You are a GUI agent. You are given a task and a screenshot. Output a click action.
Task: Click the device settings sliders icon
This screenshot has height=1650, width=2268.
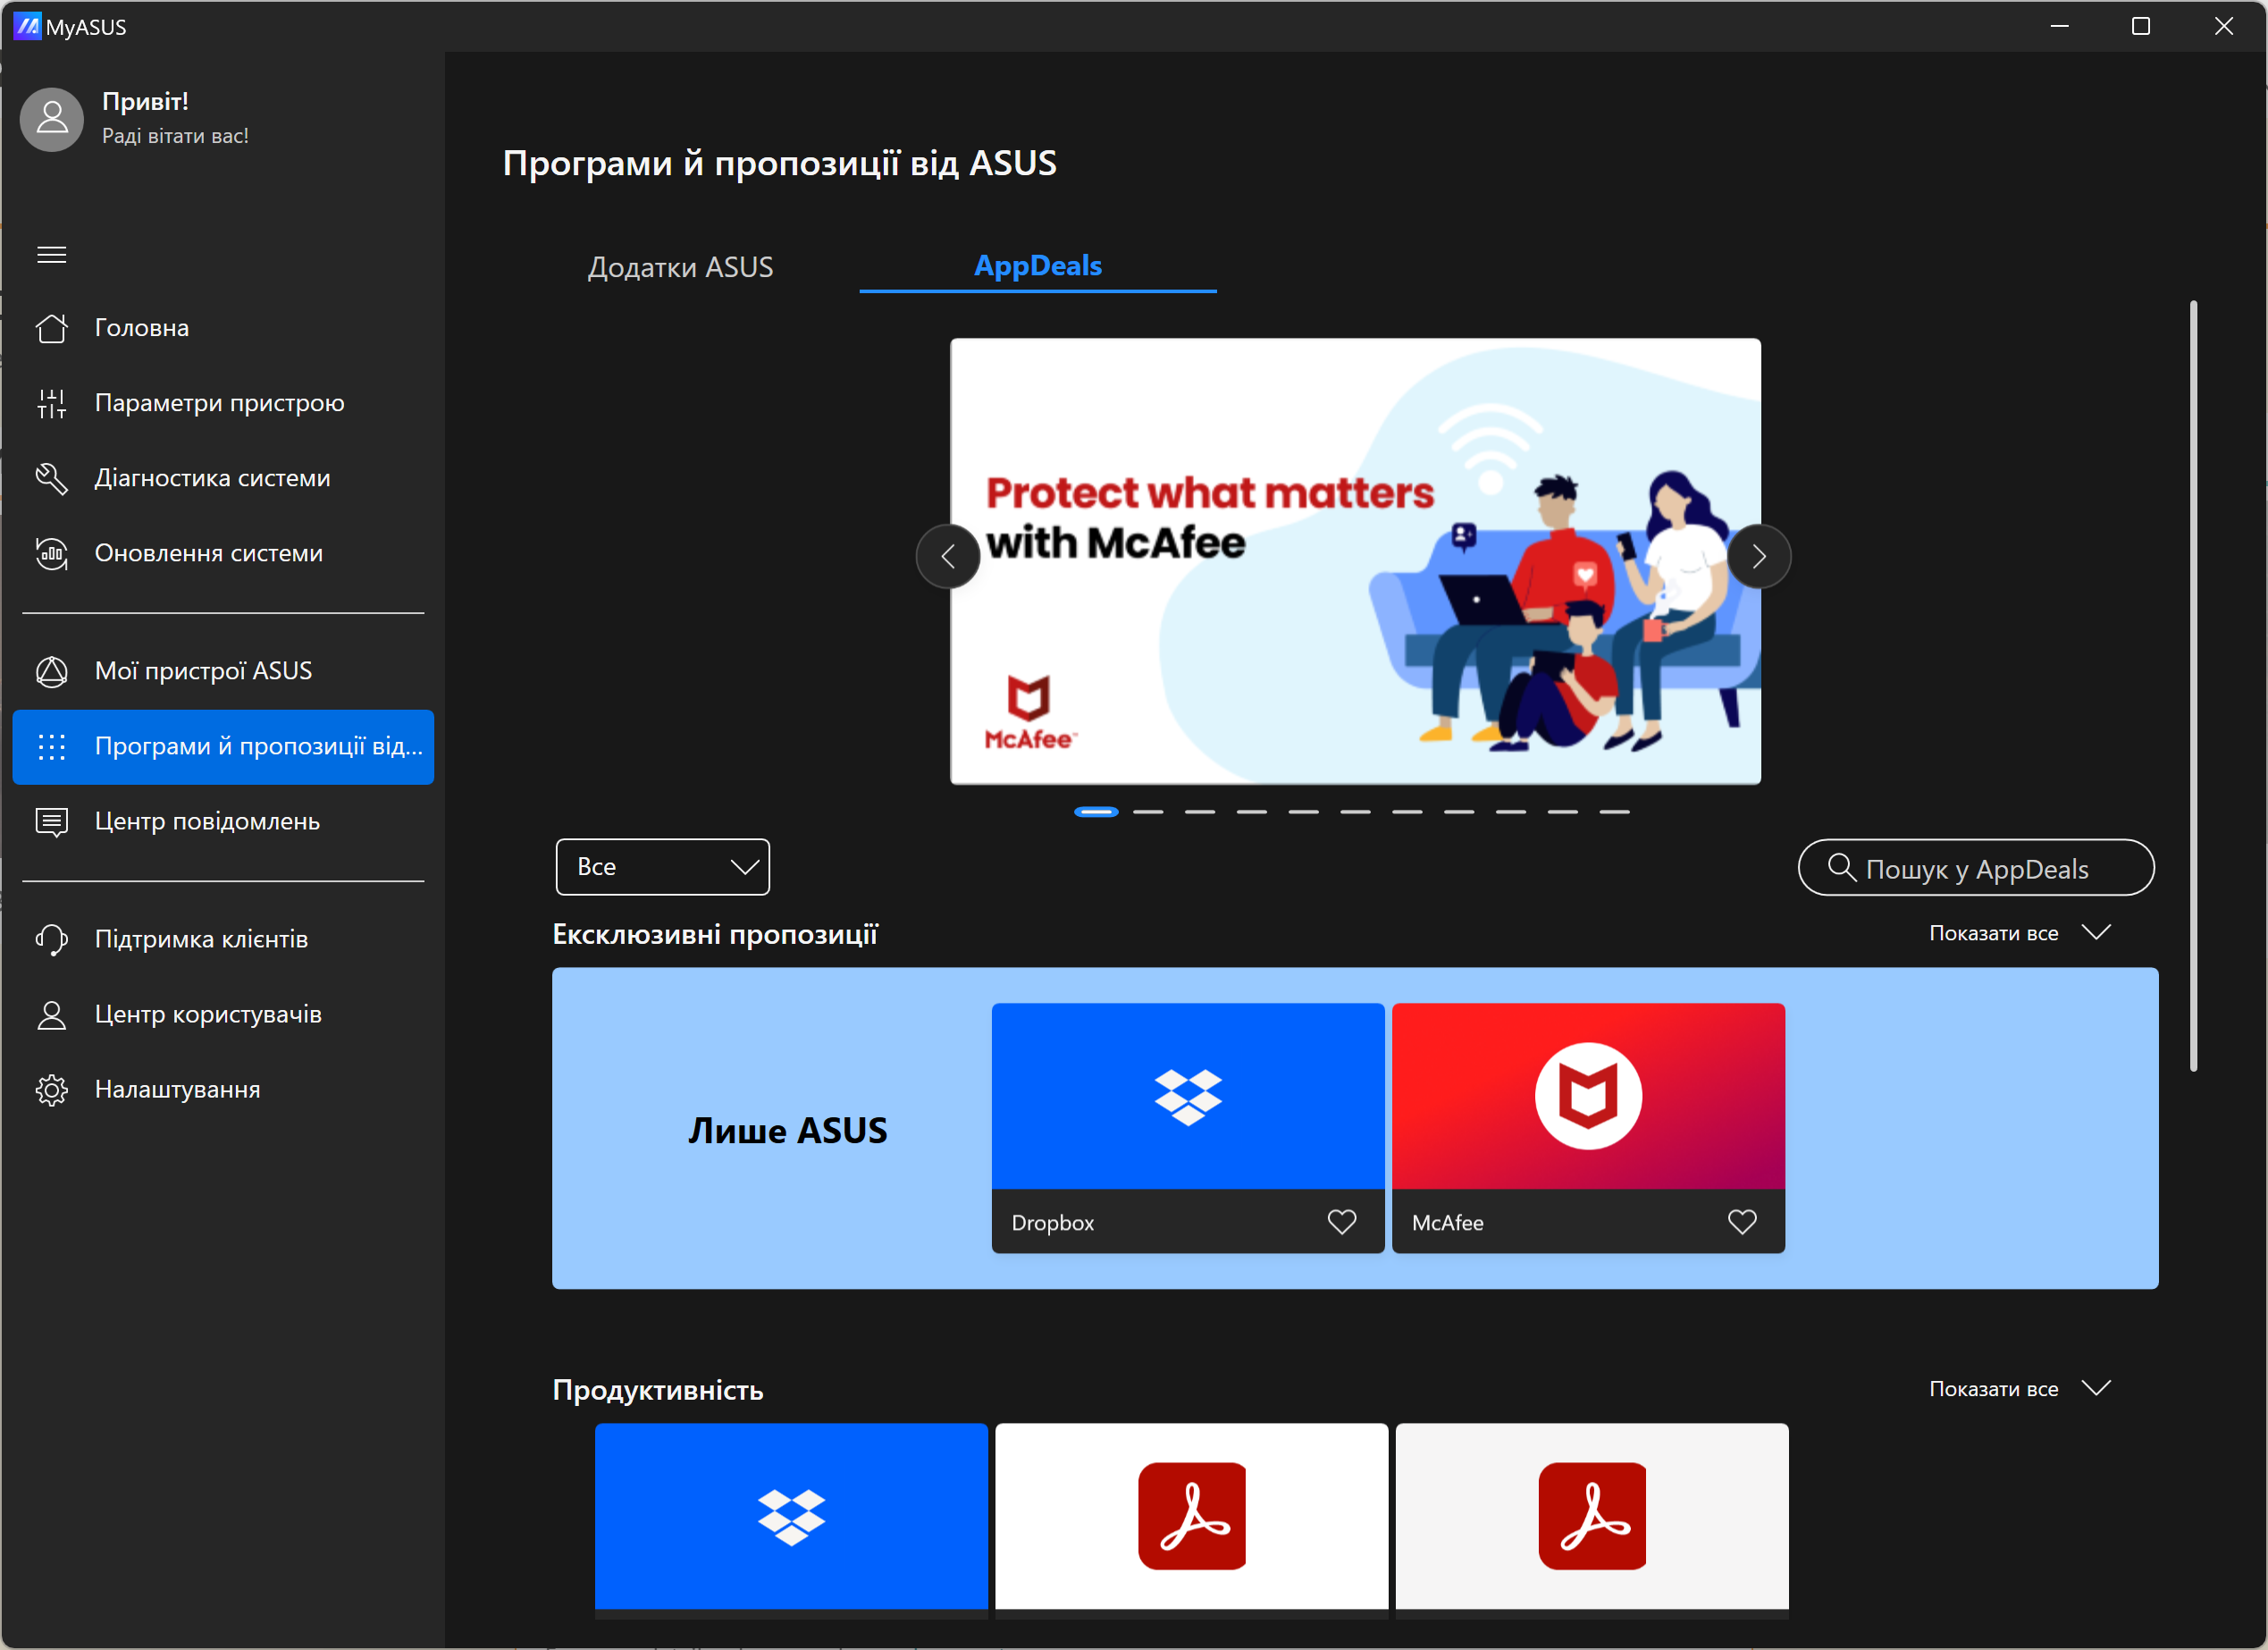pos(52,403)
